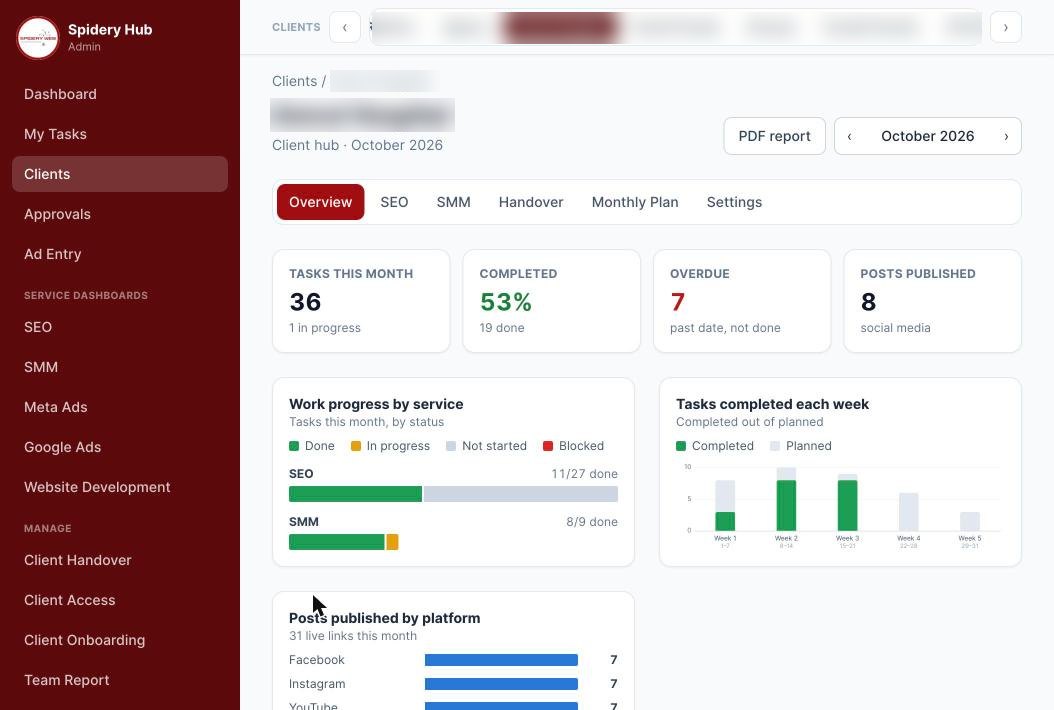Open the SEO service dashboard in sidebar

(x=120, y=327)
